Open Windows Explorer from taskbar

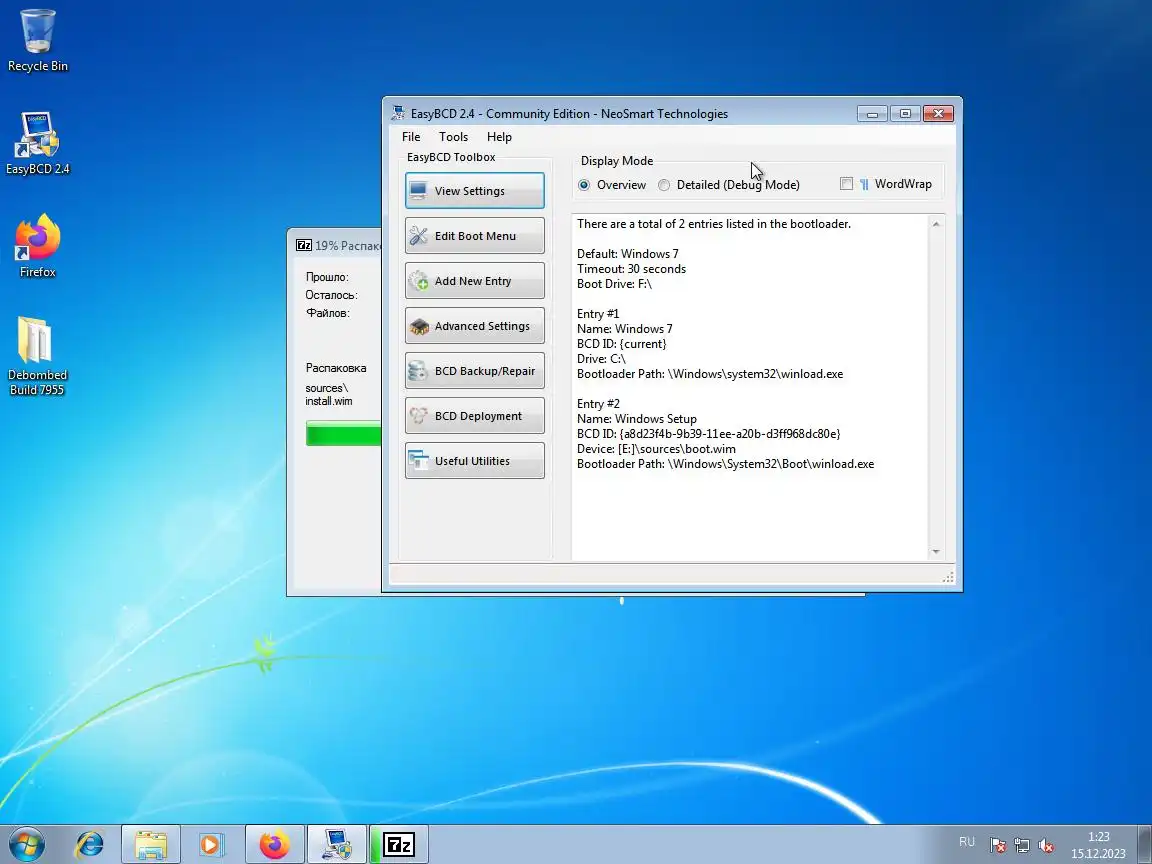tap(151, 844)
